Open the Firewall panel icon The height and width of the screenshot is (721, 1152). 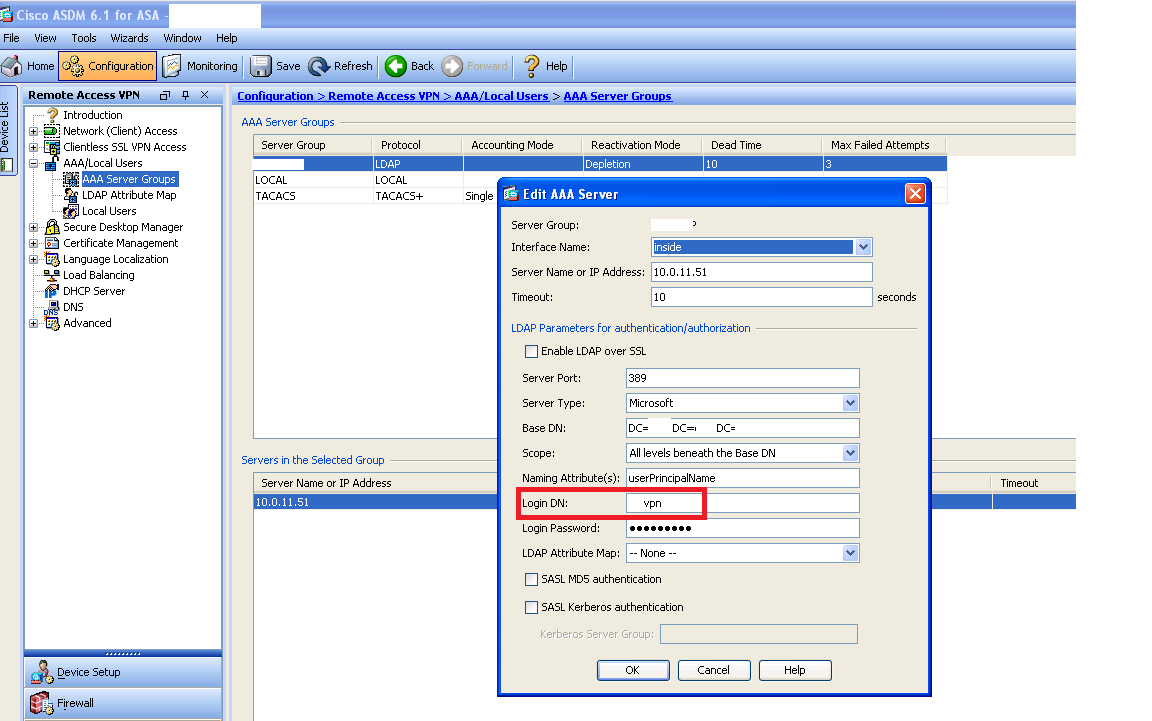pos(42,703)
